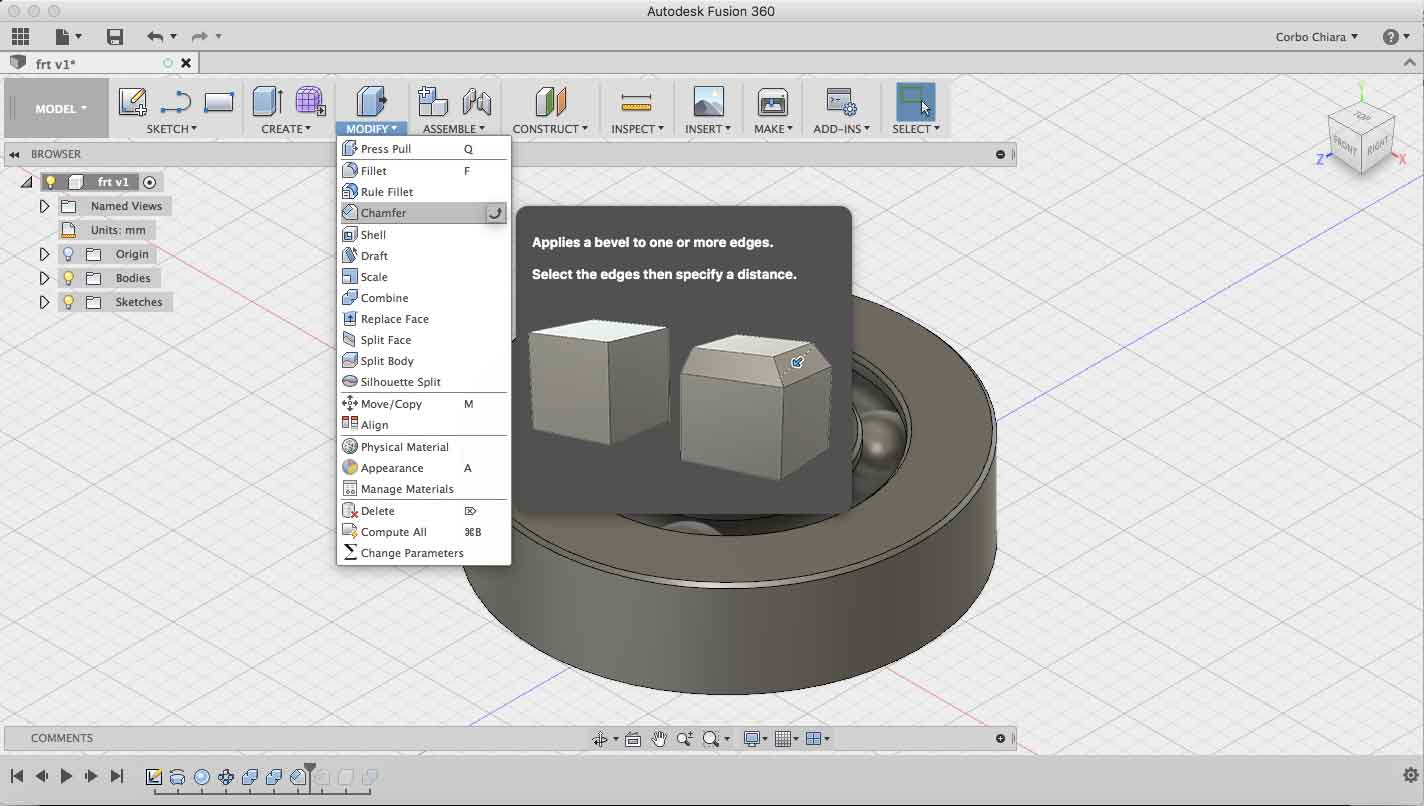Jump to the timeline beginning
Viewport: 1424px width, 806px height.
click(17, 776)
